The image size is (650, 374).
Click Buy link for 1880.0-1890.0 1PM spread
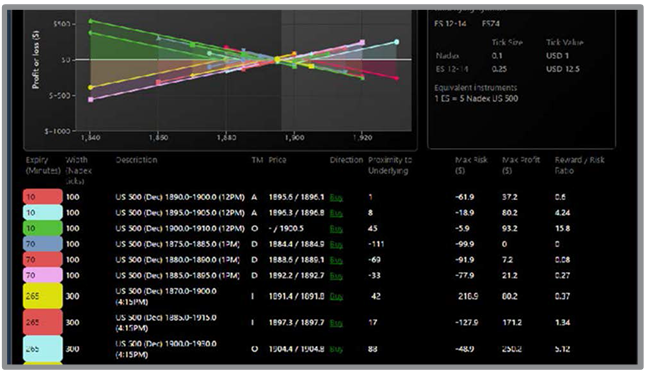coord(336,260)
